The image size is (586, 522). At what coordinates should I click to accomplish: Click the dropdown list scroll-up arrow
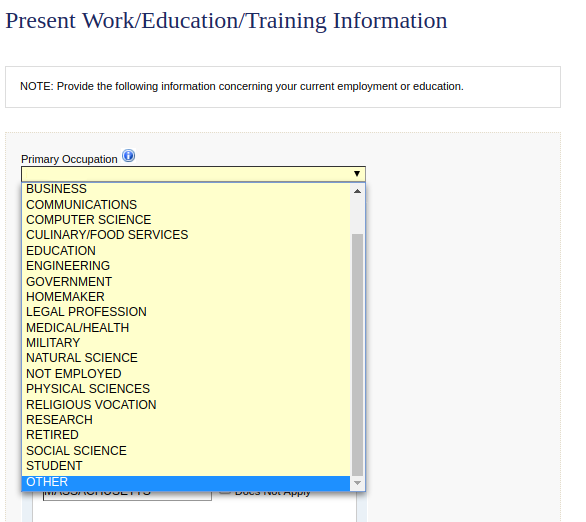(357, 191)
